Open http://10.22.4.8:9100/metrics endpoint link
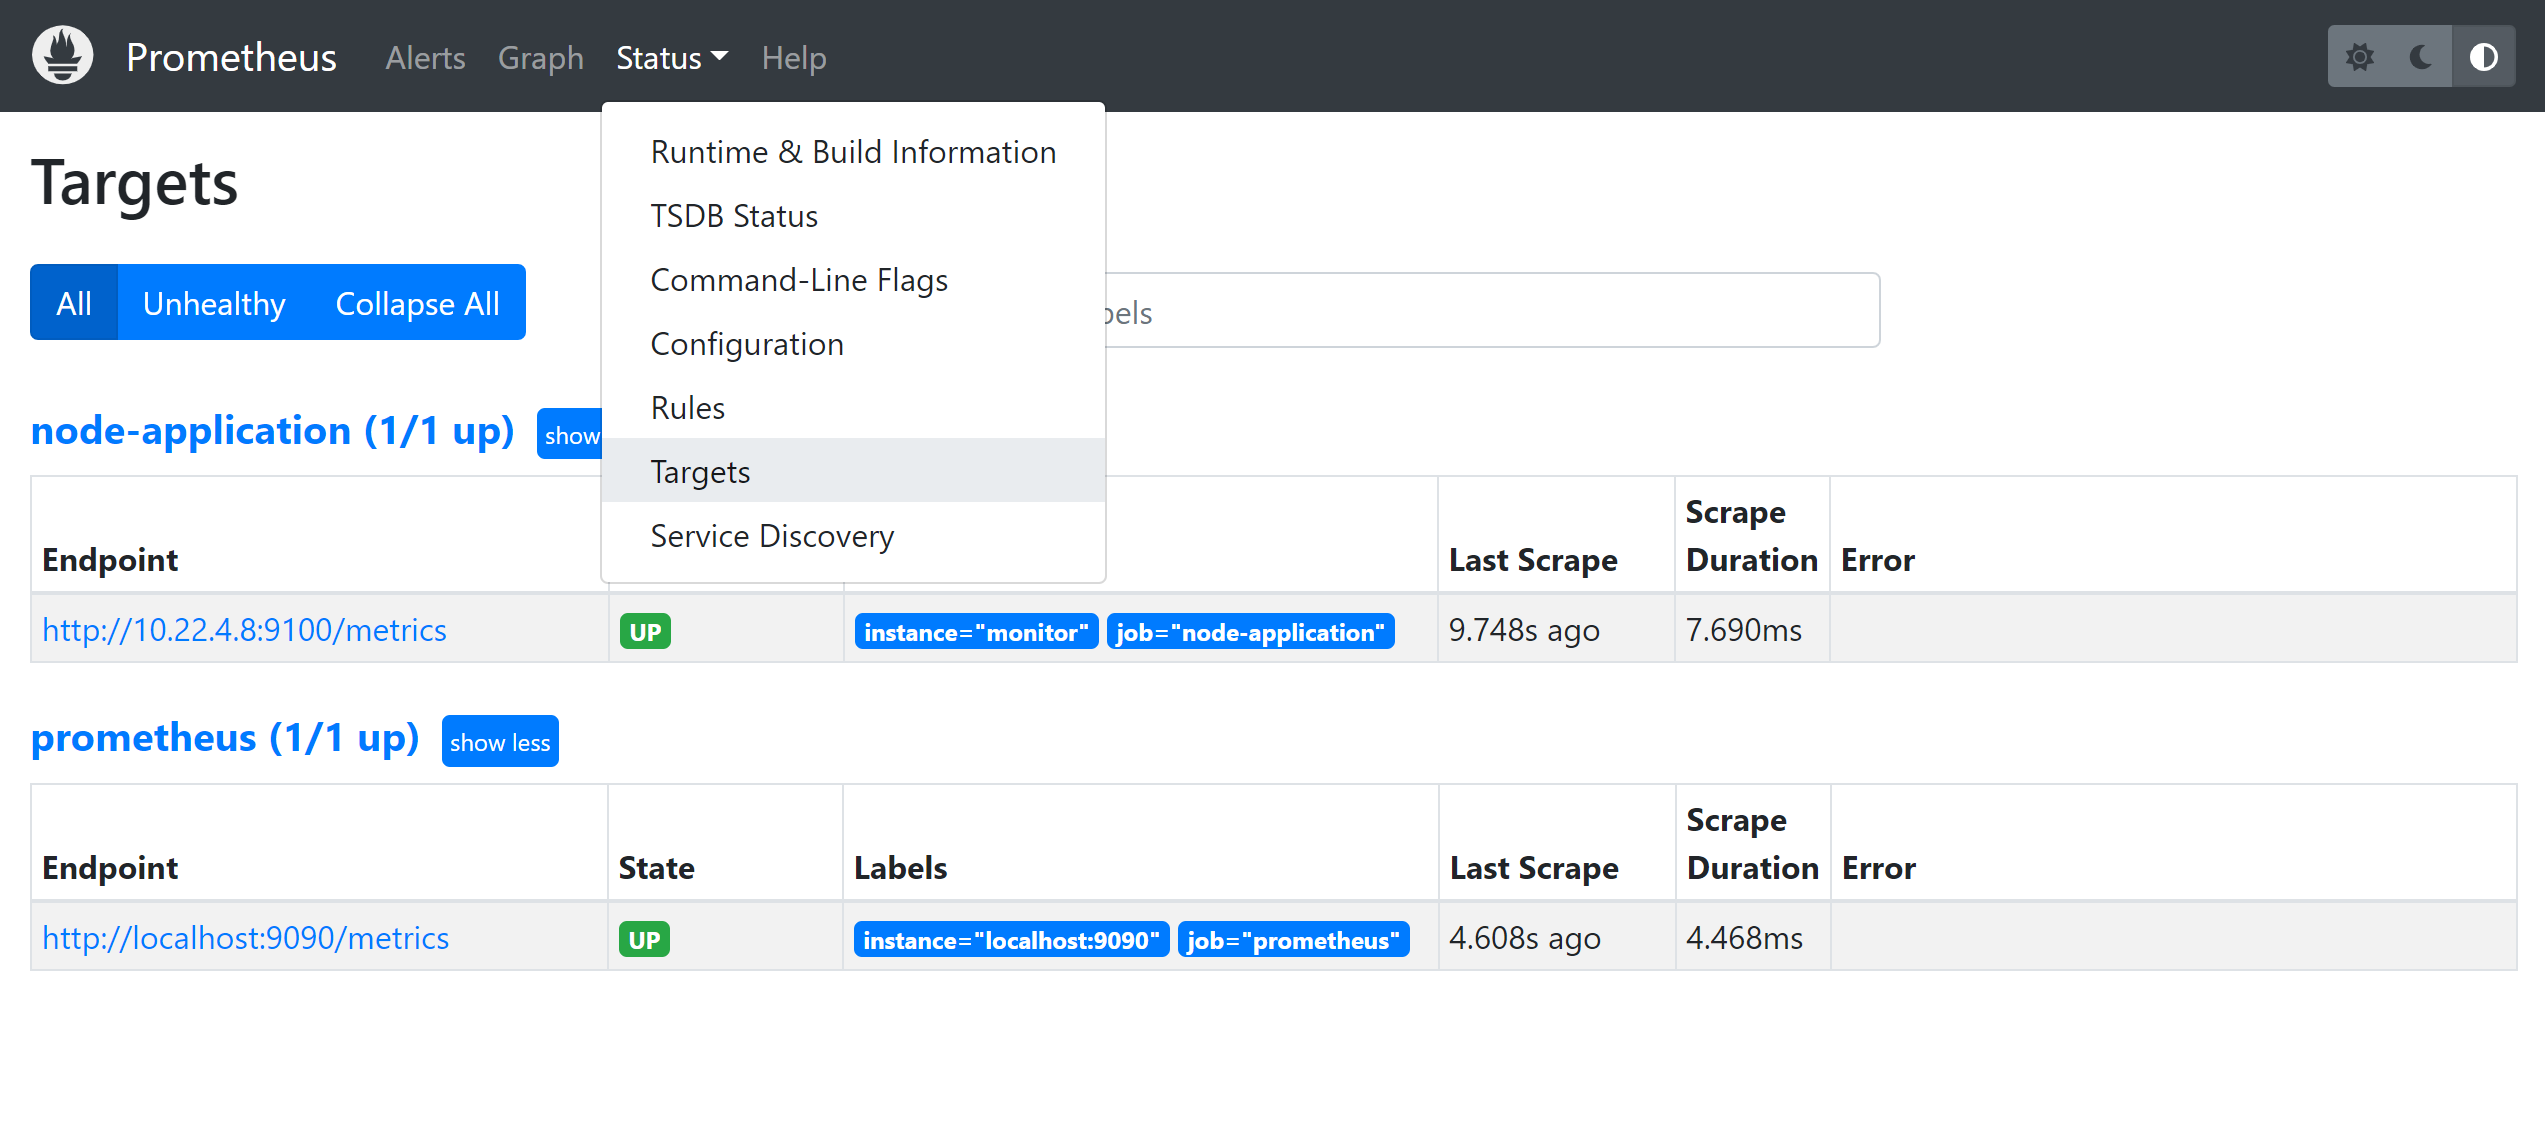Screen dimensions: 2545x1138 point(244,630)
